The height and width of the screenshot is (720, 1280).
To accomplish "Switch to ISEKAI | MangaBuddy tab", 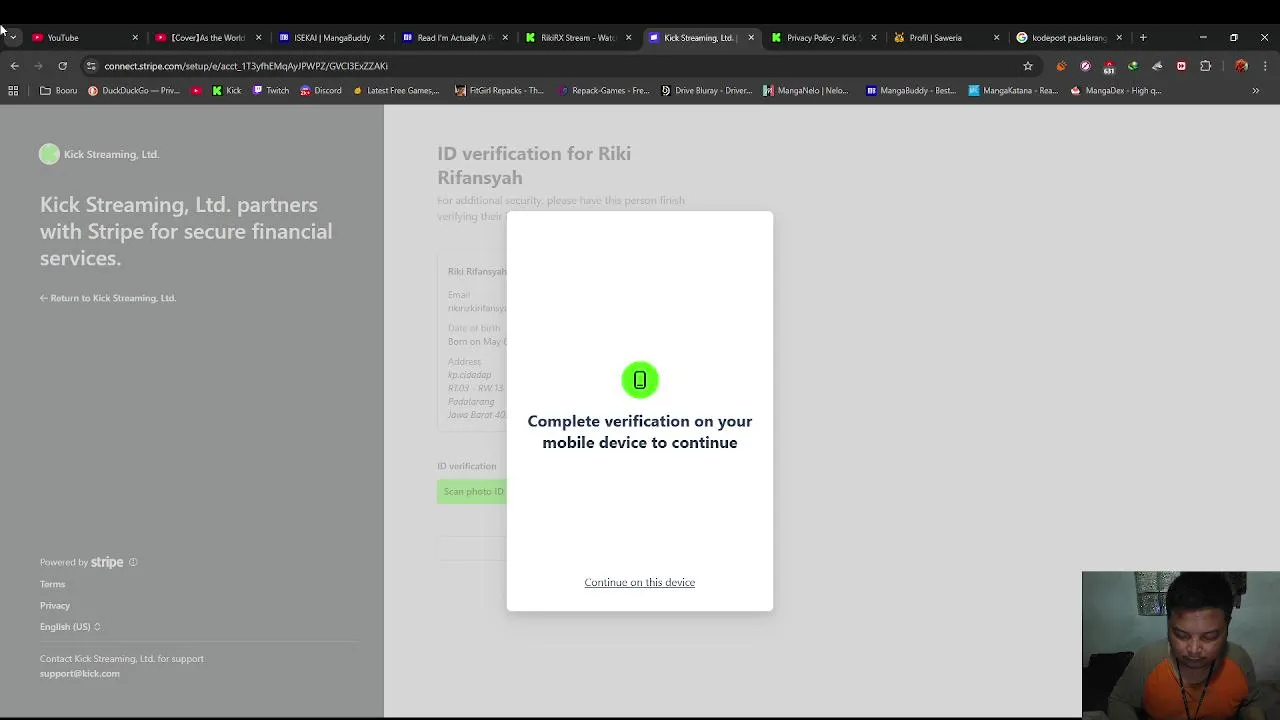I will (330, 38).
